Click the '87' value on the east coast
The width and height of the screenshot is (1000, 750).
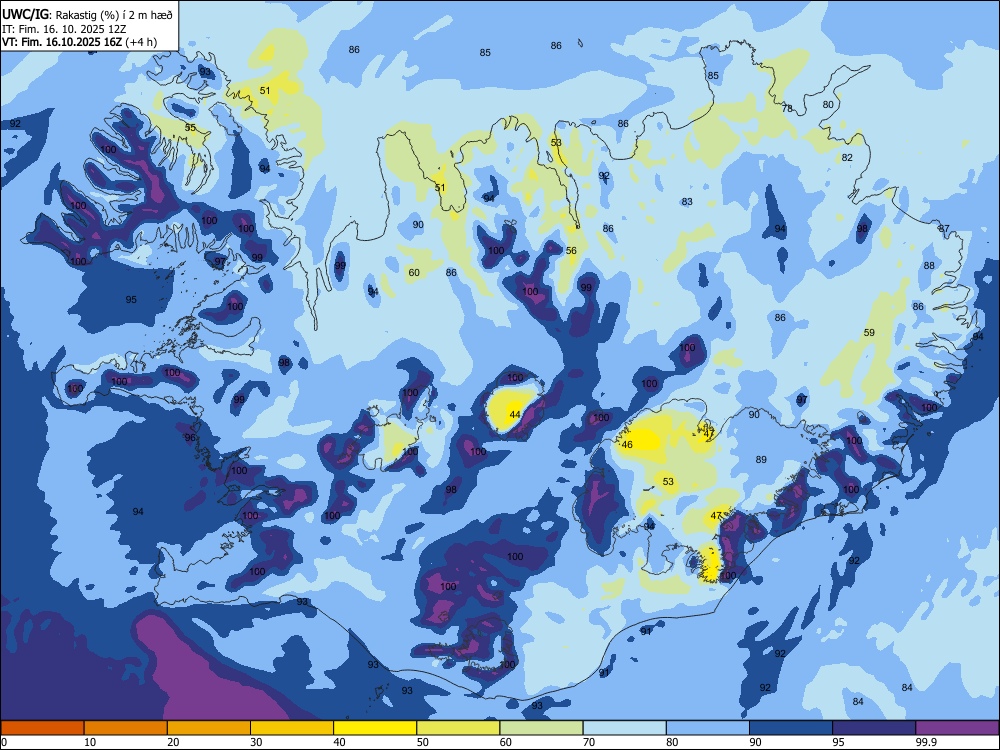[x=944, y=228]
